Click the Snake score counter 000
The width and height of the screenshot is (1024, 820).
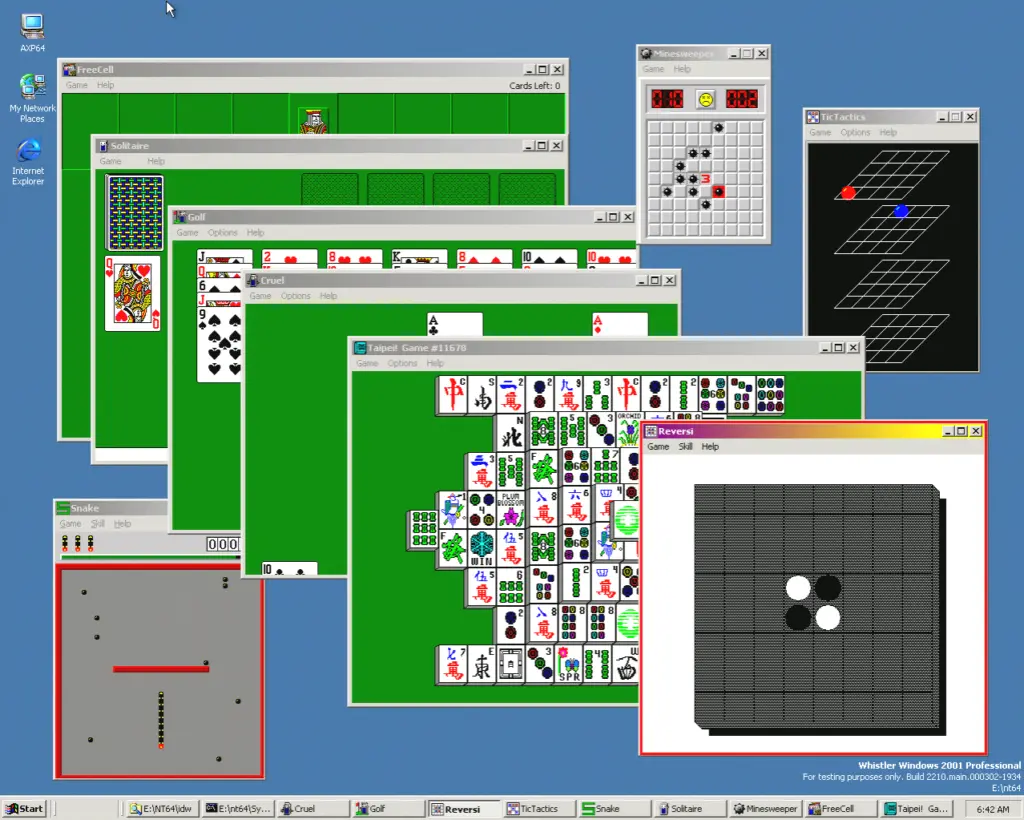tap(223, 544)
